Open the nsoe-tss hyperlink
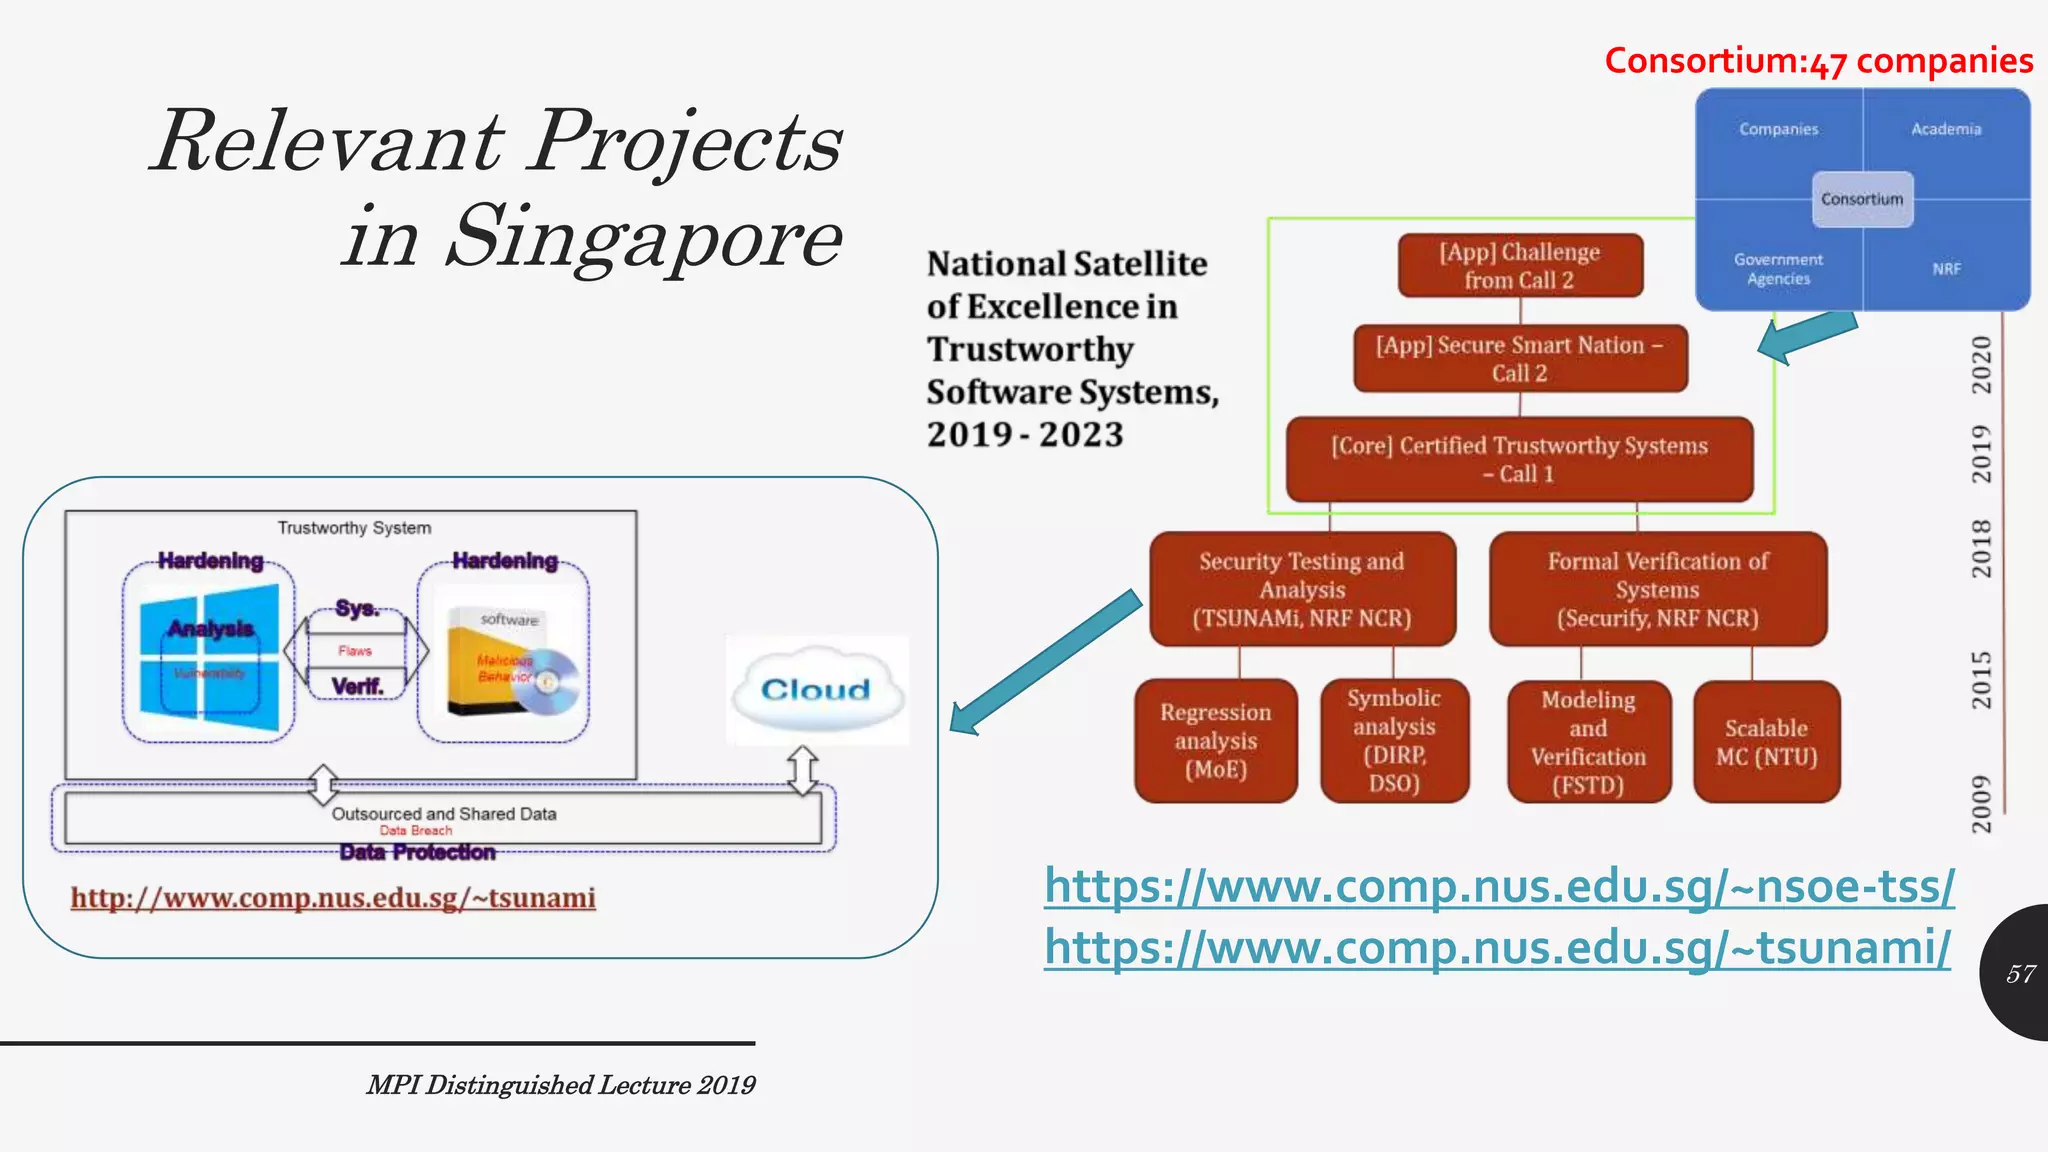 1498,886
